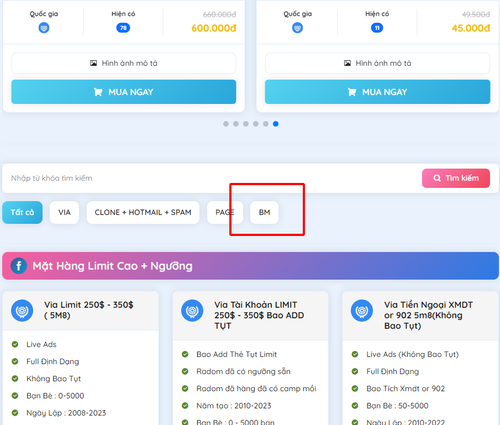
Task: Click the 45.000đ price
Action: pyautogui.click(x=471, y=28)
